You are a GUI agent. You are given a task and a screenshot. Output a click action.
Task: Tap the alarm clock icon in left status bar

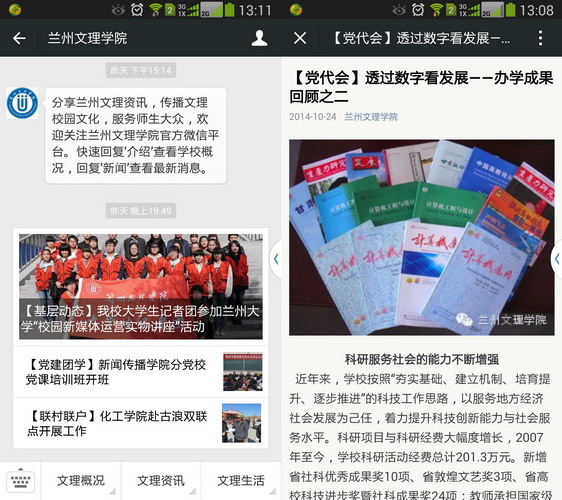(x=137, y=10)
